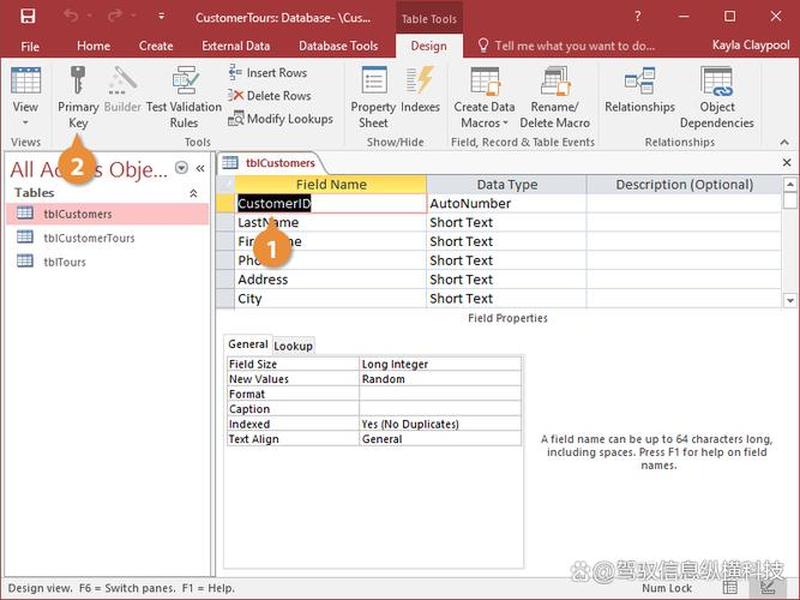Viewport: 800px width, 600px height.
Task: Collapse the navigation pane with double chevron
Action: [201, 168]
